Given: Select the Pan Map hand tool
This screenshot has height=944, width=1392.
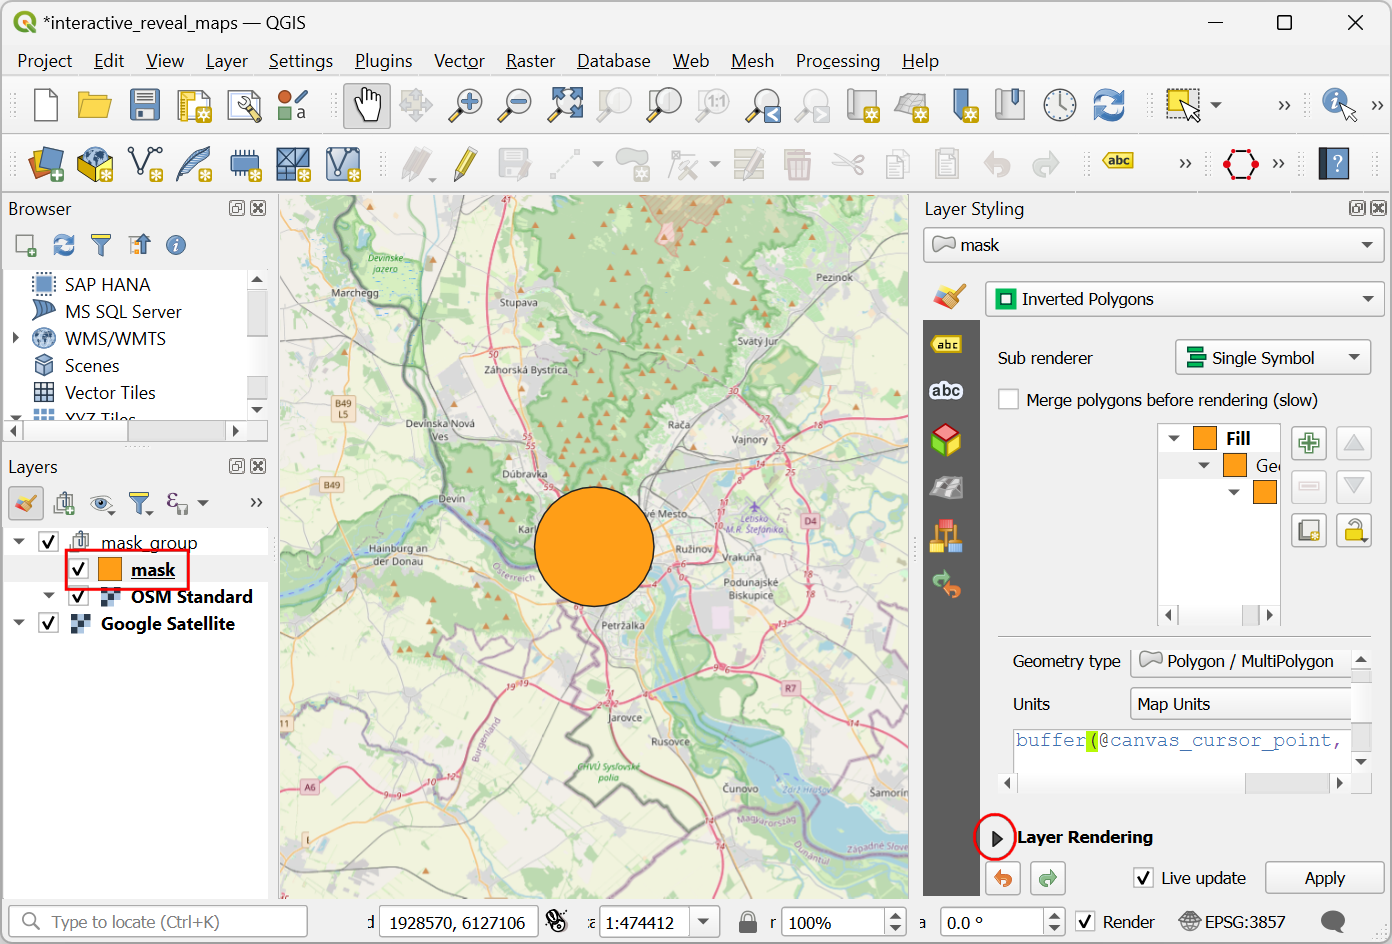Looking at the screenshot, I should (x=366, y=105).
